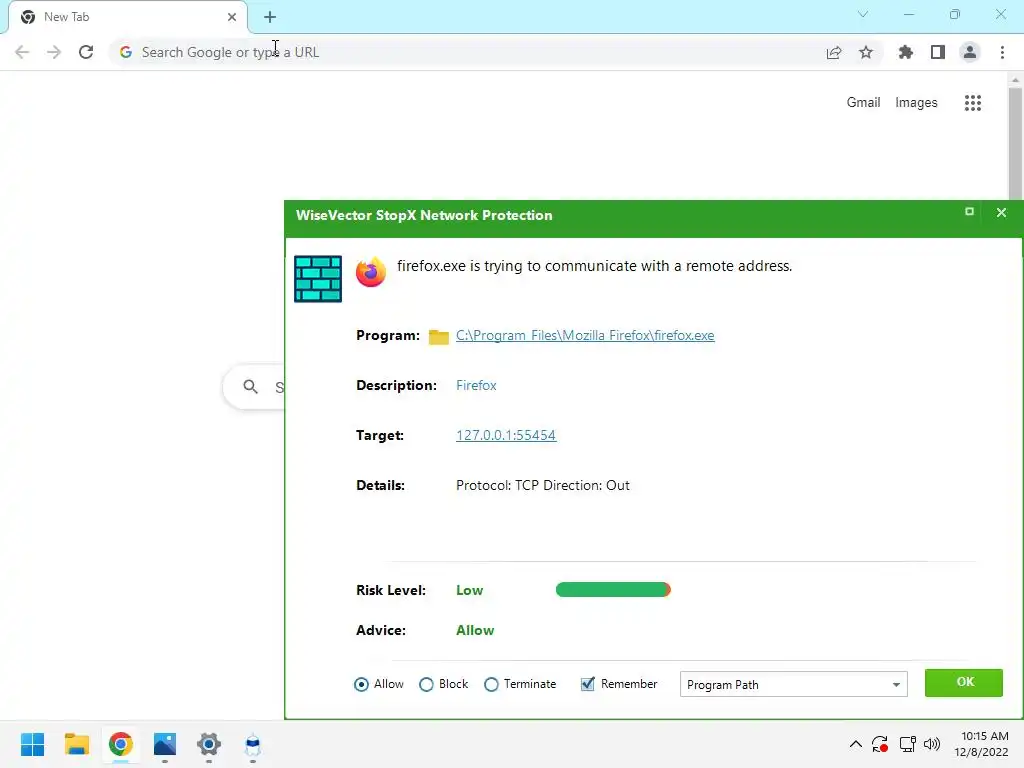Close the StopX Network Protection dialog
Viewport: 1024px width, 768px height.
tap(1001, 212)
